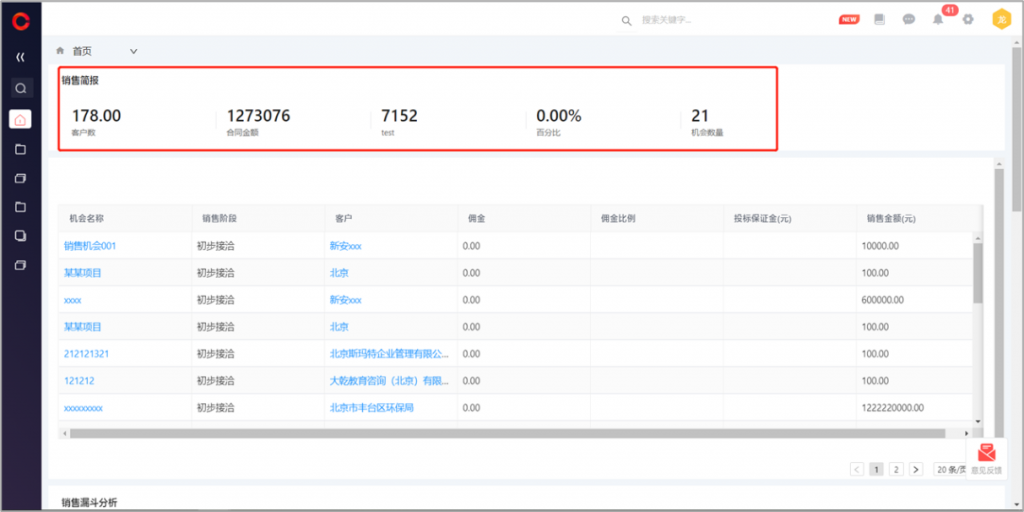Select the highlighted home icon in sidebar
The image size is (1024, 512).
pos(21,119)
